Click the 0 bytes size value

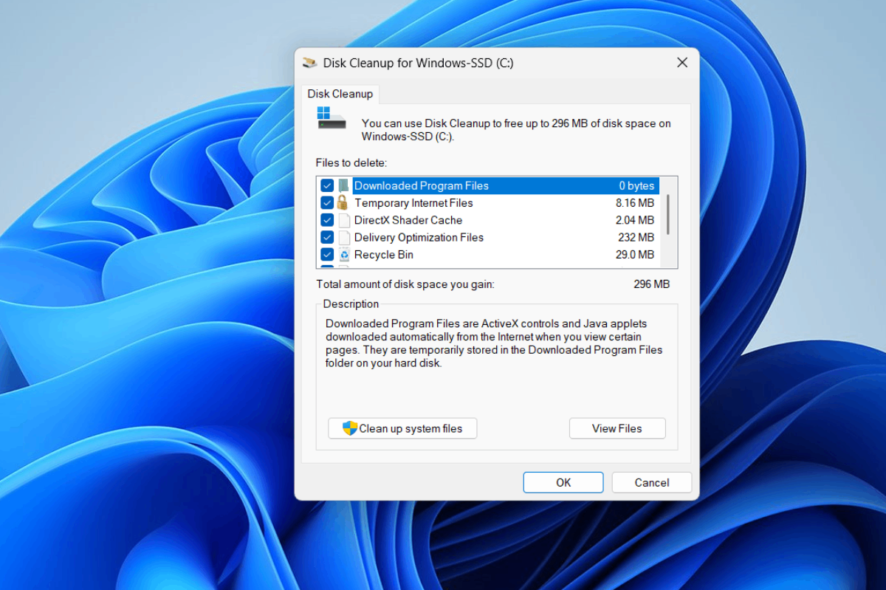636,185
